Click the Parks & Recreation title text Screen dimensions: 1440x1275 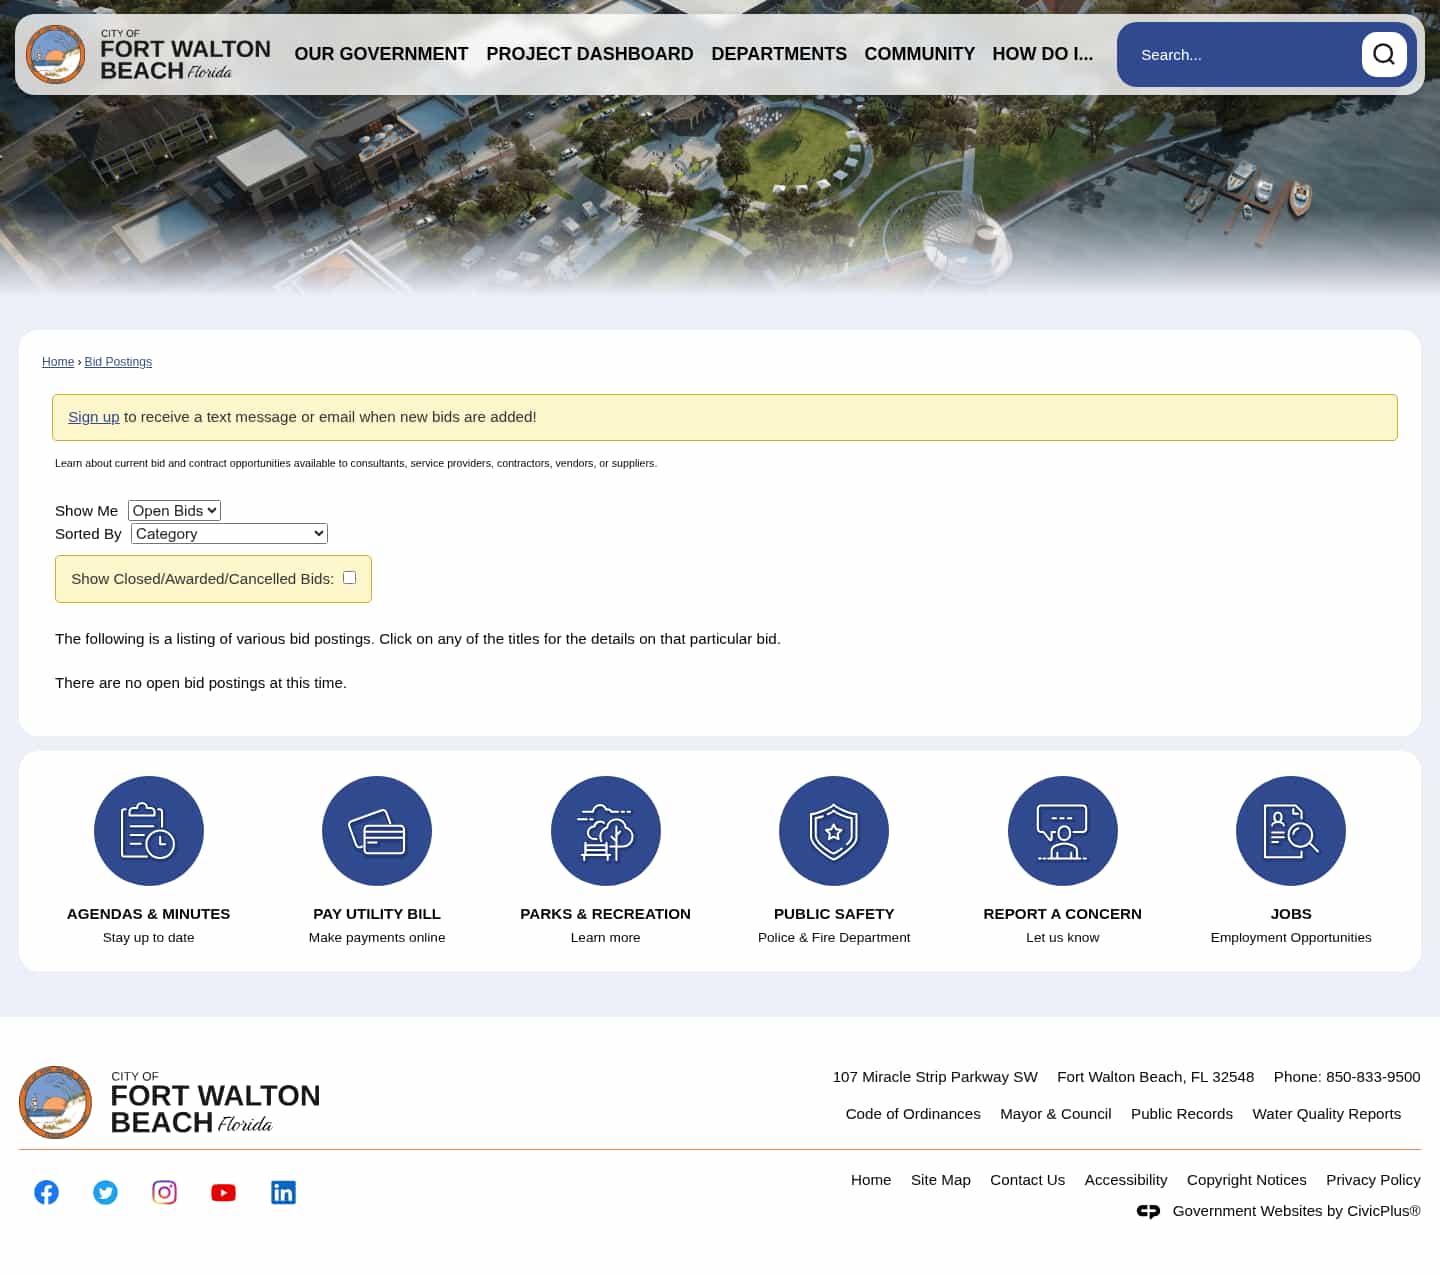605,914
